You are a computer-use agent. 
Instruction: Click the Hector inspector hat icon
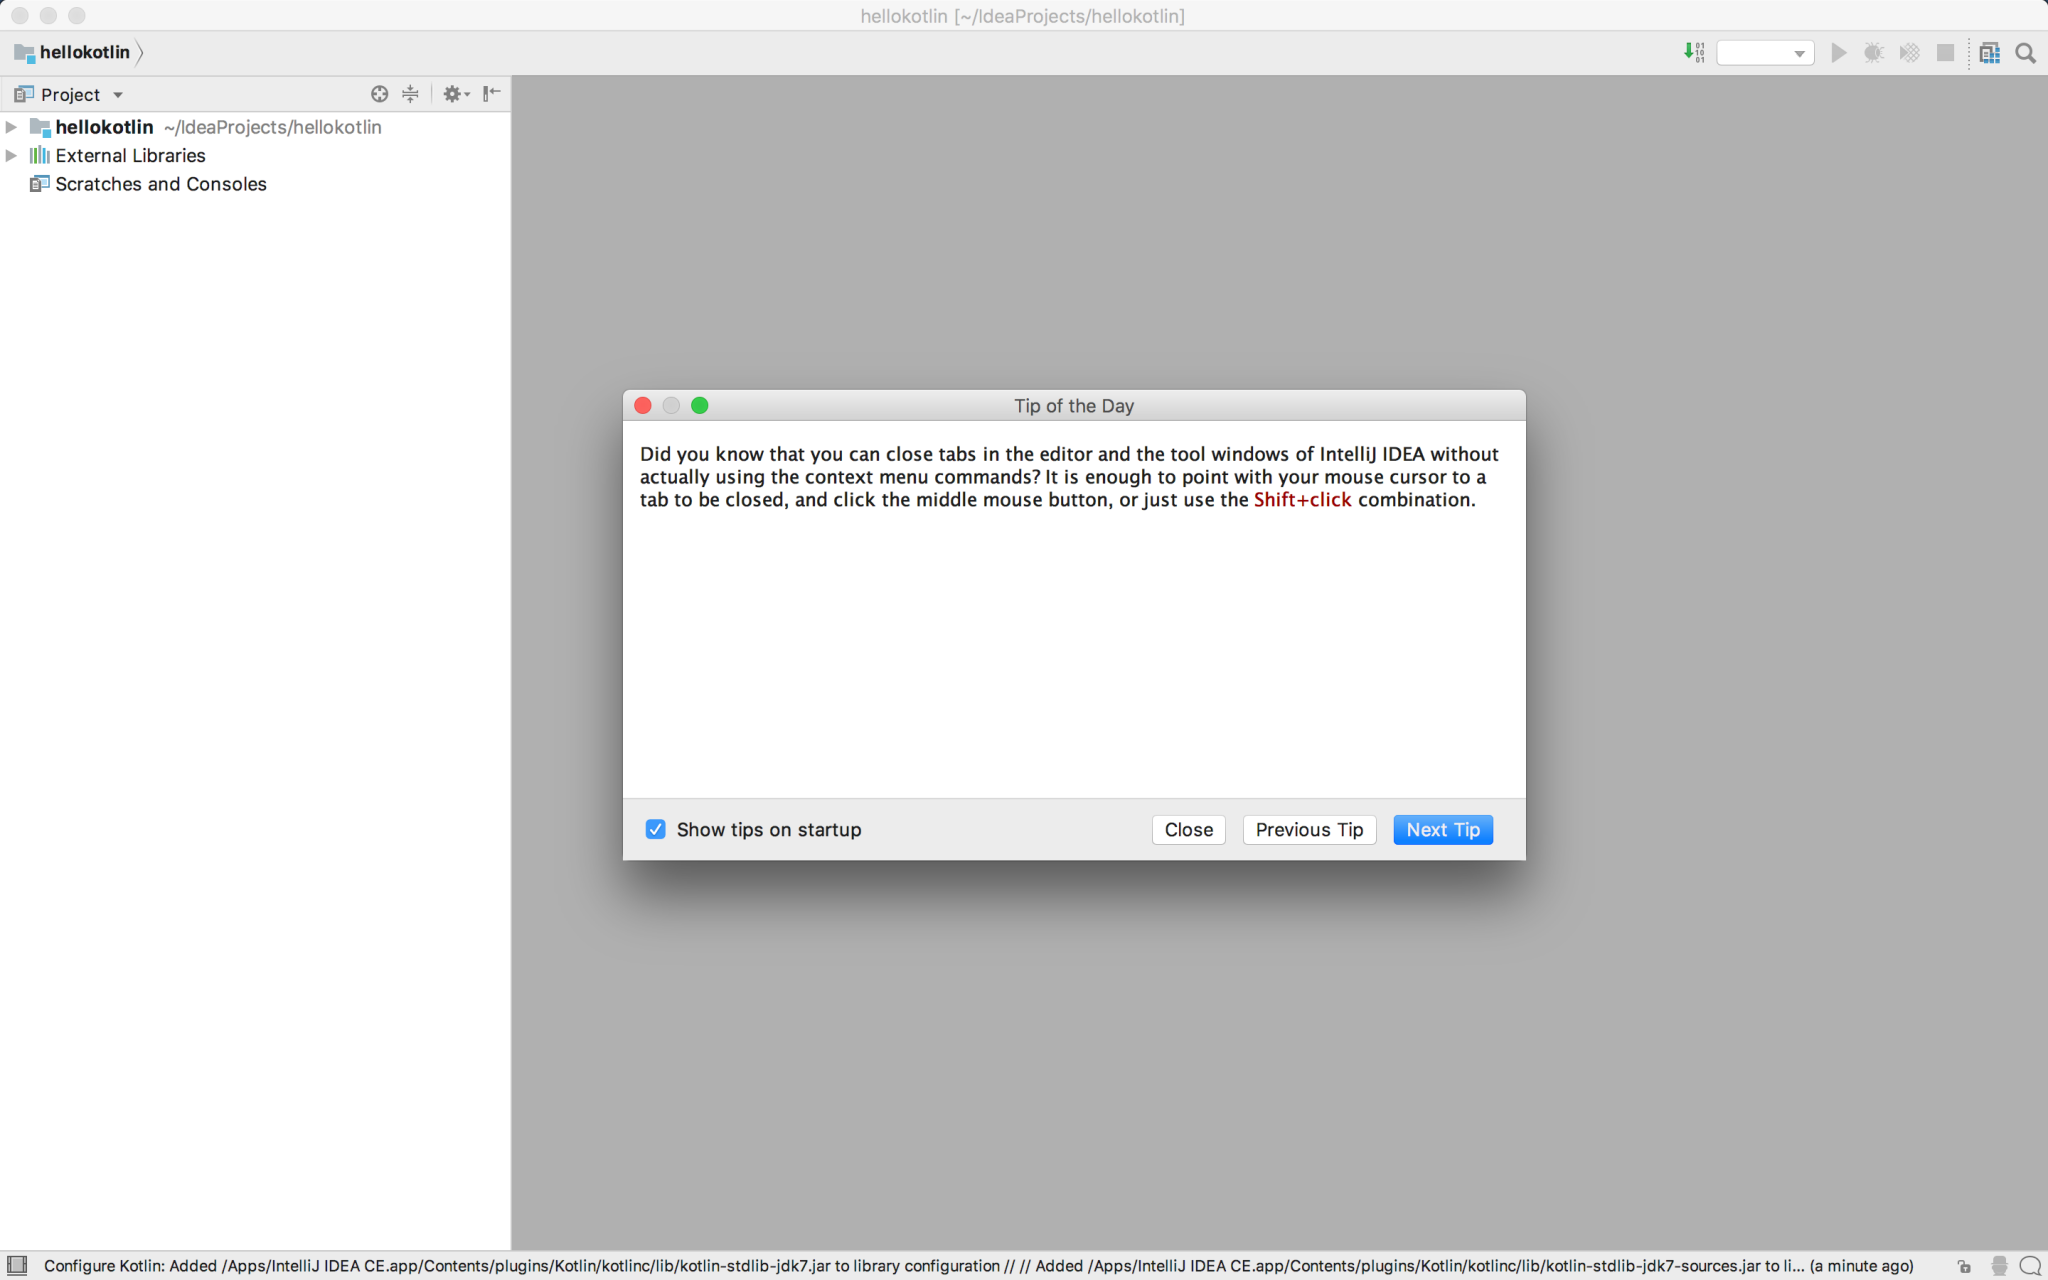point(1999,1265)
